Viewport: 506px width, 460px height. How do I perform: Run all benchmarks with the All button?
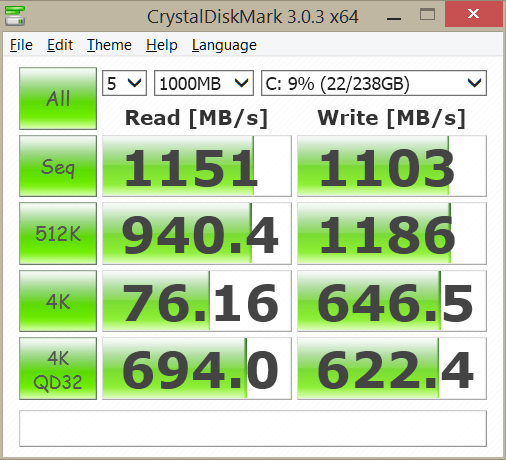pyautogui.click(x=58, y=98)
